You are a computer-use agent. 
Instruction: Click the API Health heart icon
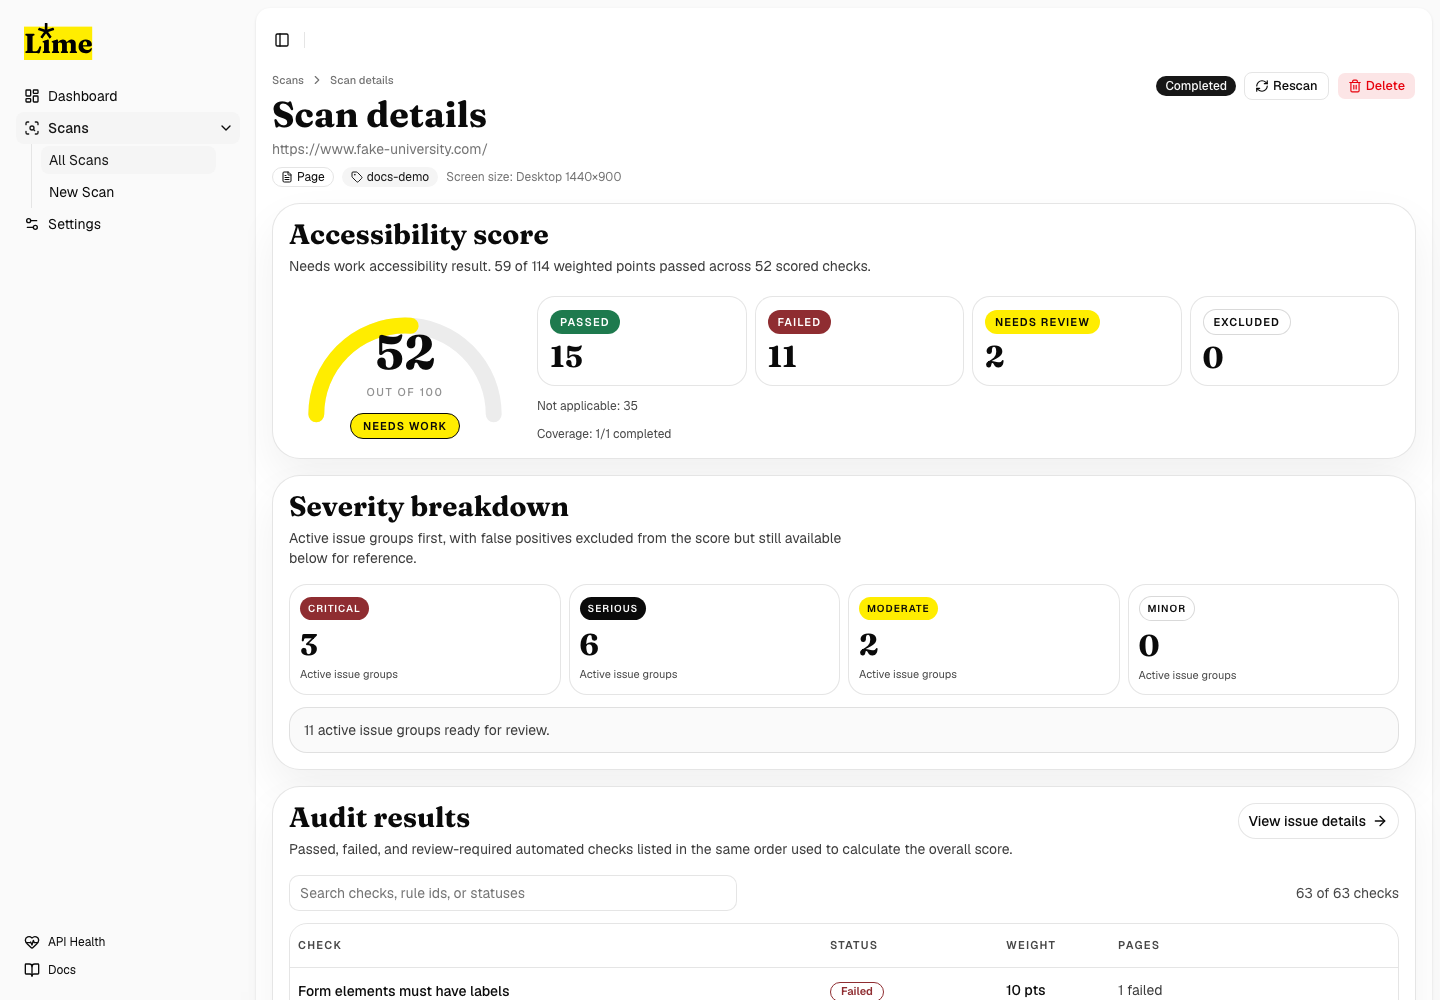[32, 942]
